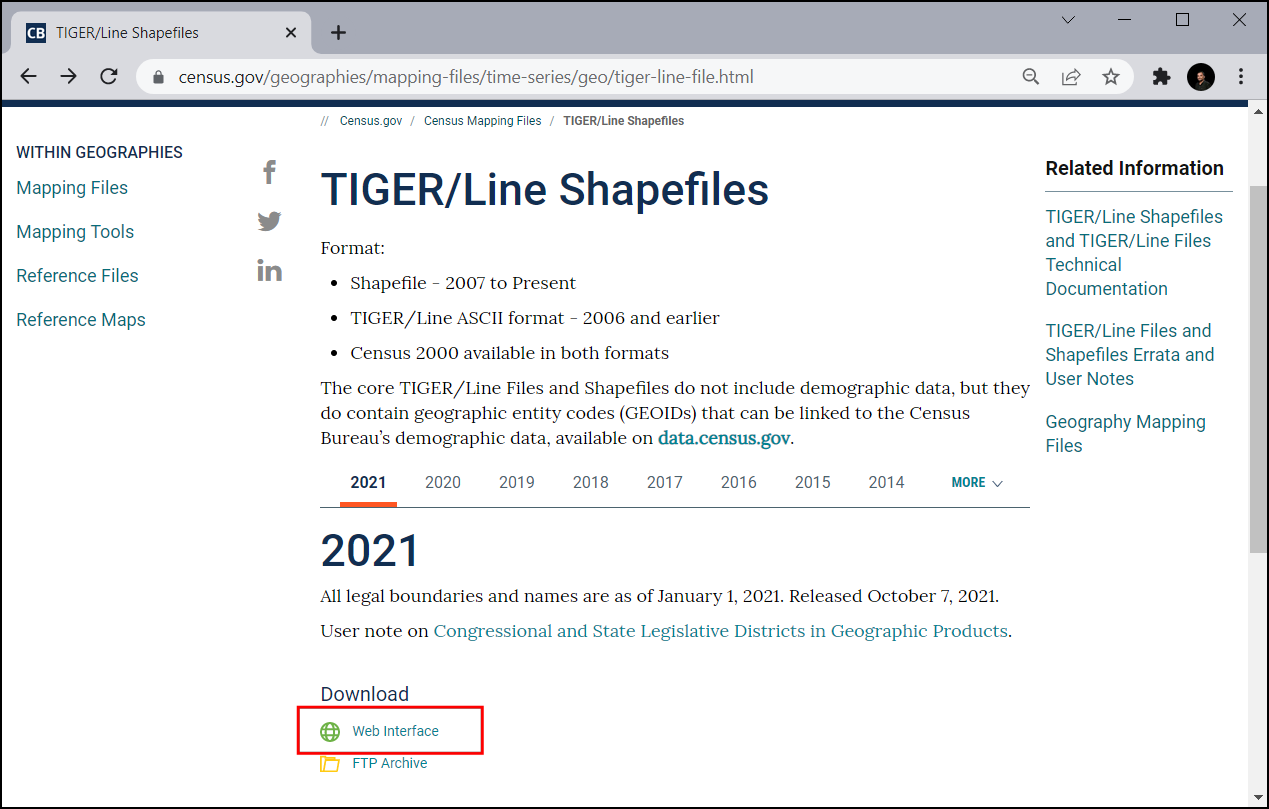Share page via Facebook icon
Viewport: 1269px width, 809px height.
point(269,172)
